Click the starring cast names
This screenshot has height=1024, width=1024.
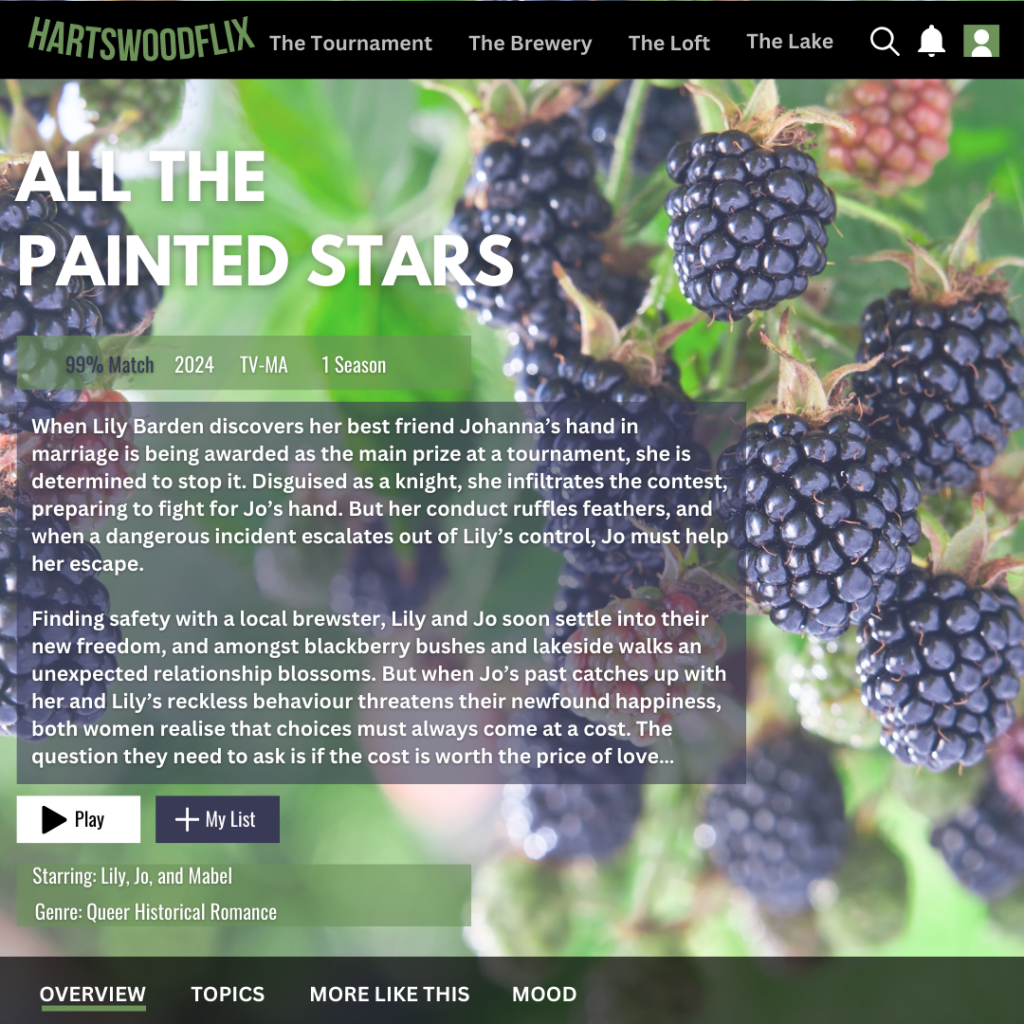click(x=167, y=876)
